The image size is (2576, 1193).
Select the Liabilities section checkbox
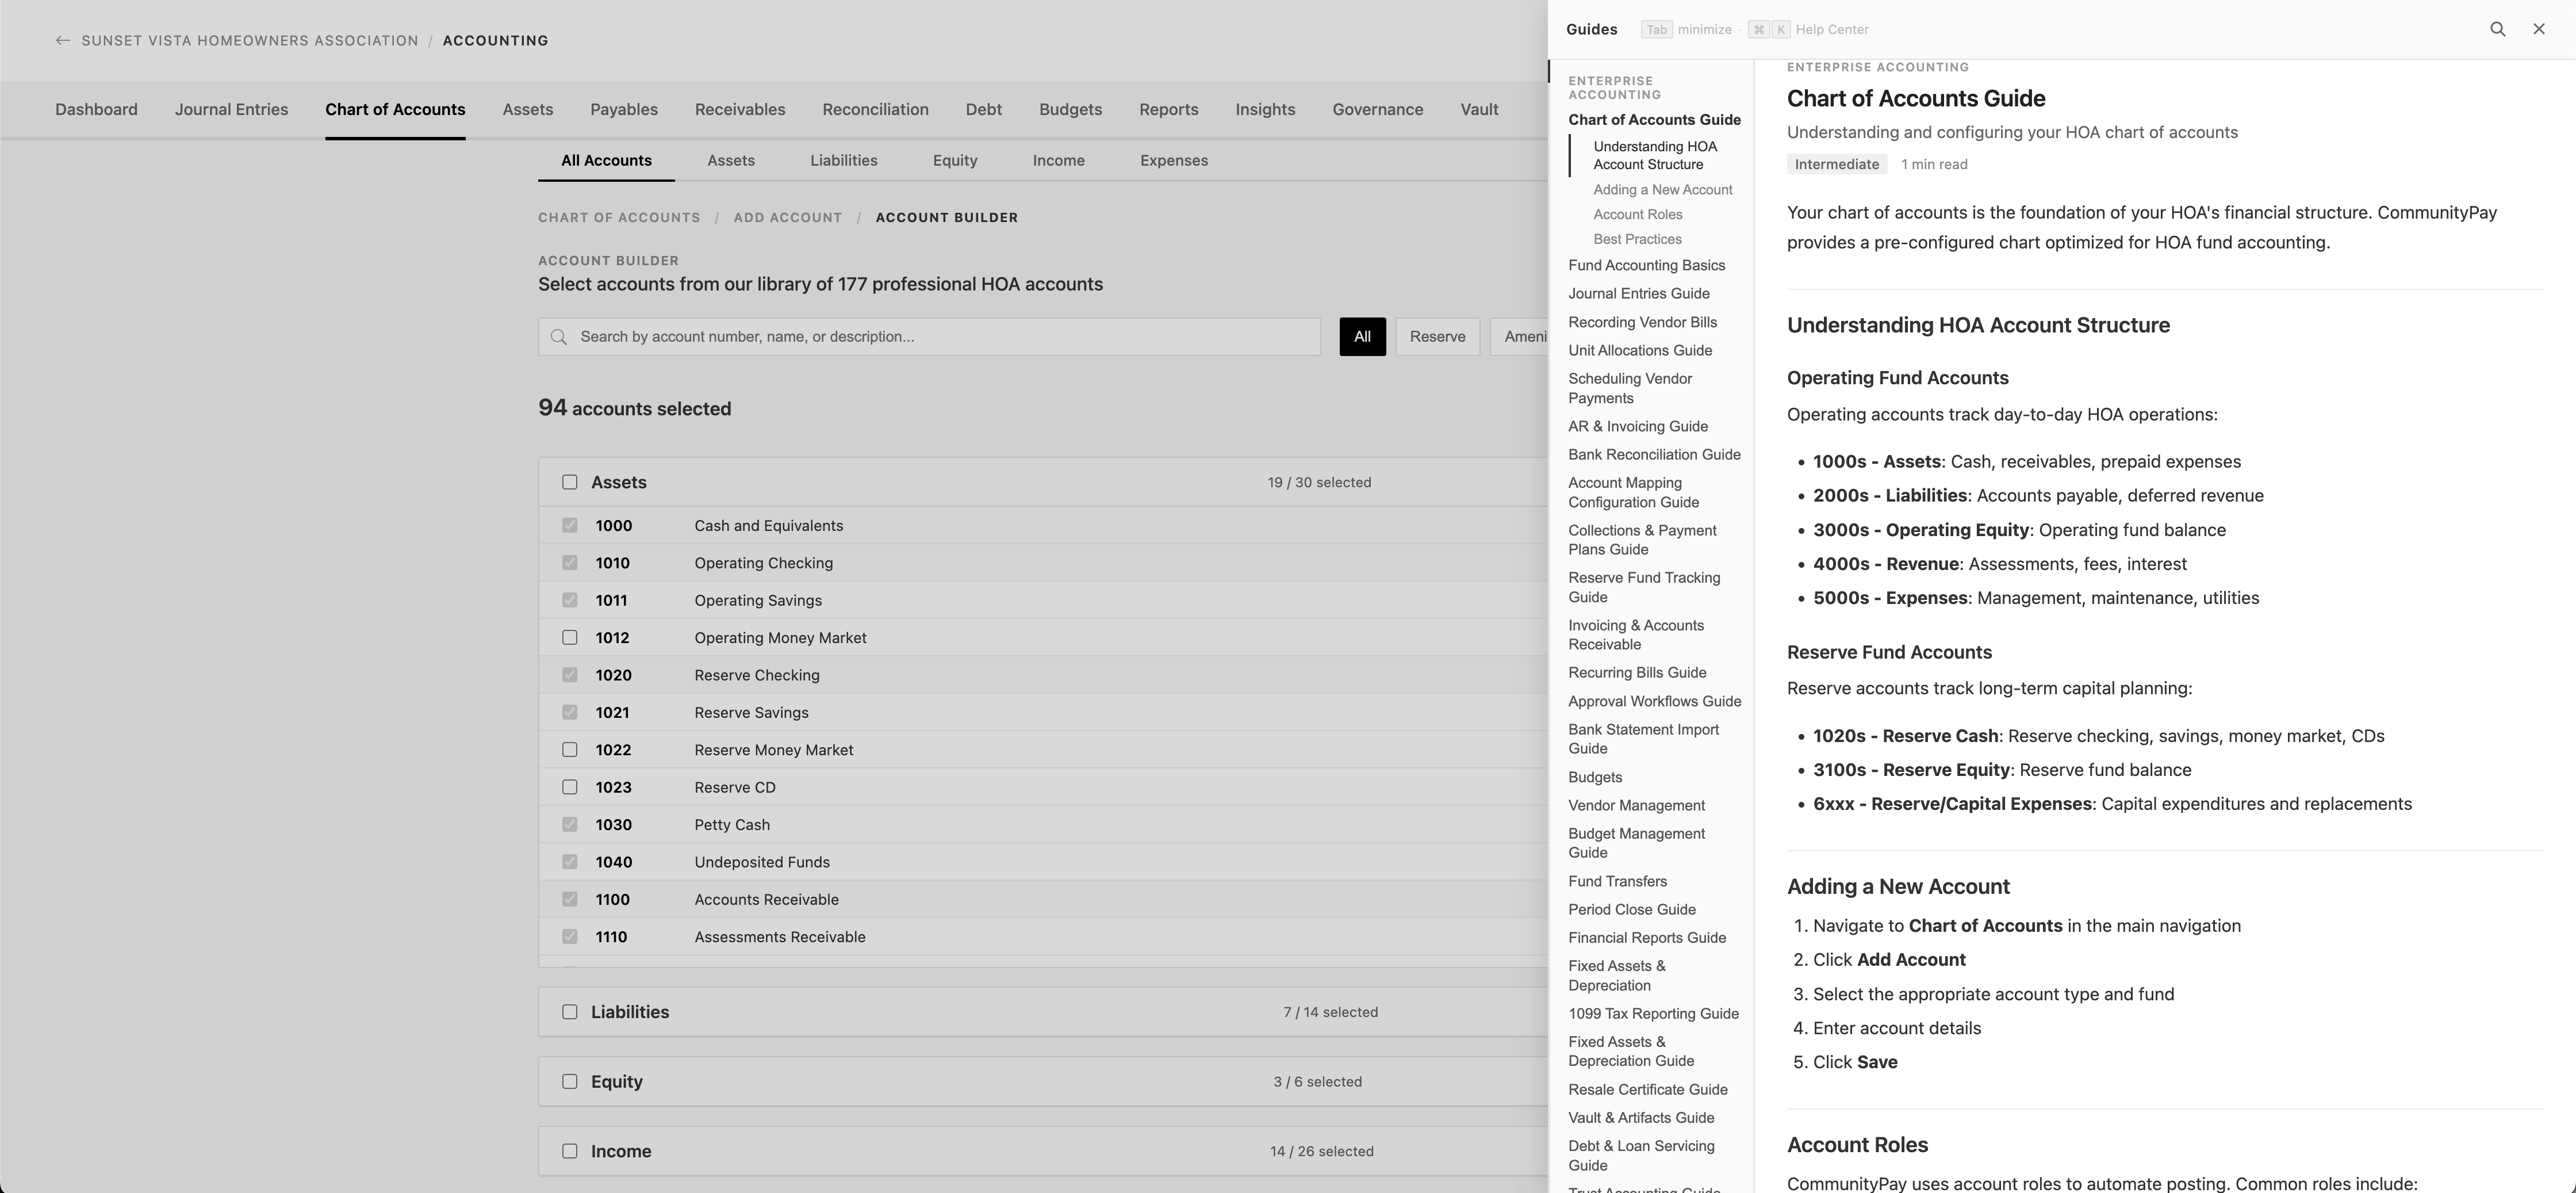pyautogui.click(x=570, y=1011)
